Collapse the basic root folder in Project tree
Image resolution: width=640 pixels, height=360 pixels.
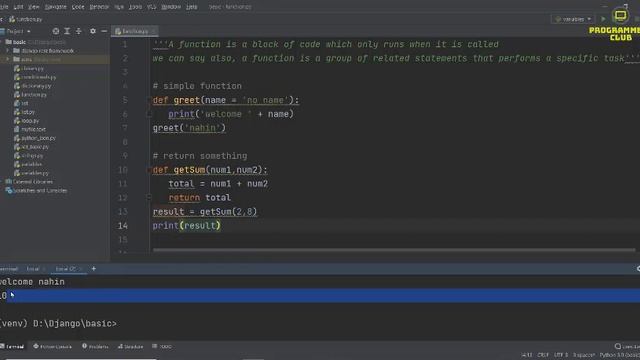point(1,42)
